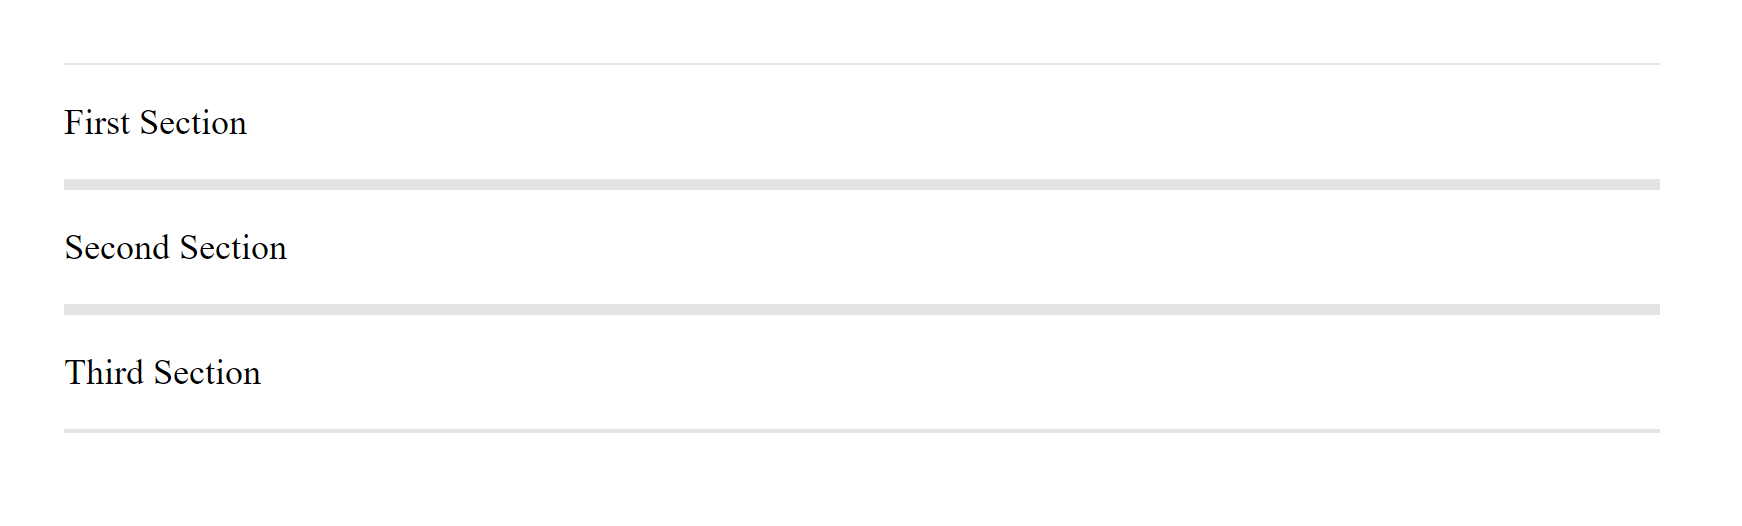Click the First Section heading text
Screen dimensions: 1742x526
(155, 122)
